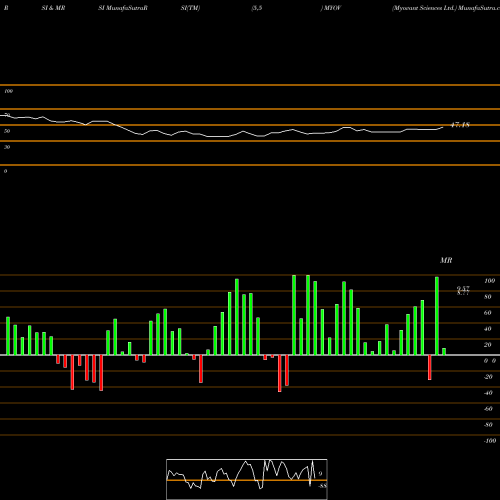Click the 60 label on the MR axis
Viewport: 500px width, 500px height.
tap(488, 313)
